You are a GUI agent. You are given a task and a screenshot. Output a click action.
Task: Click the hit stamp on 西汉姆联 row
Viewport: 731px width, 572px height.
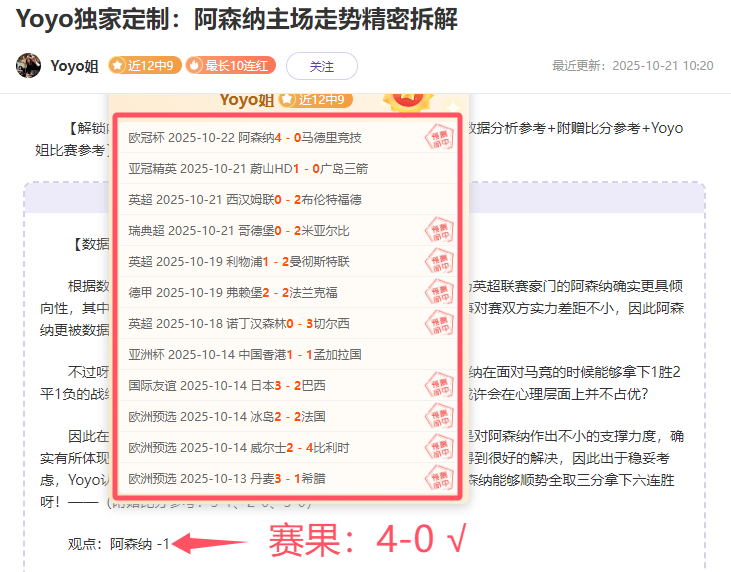(x=438, y=199)
